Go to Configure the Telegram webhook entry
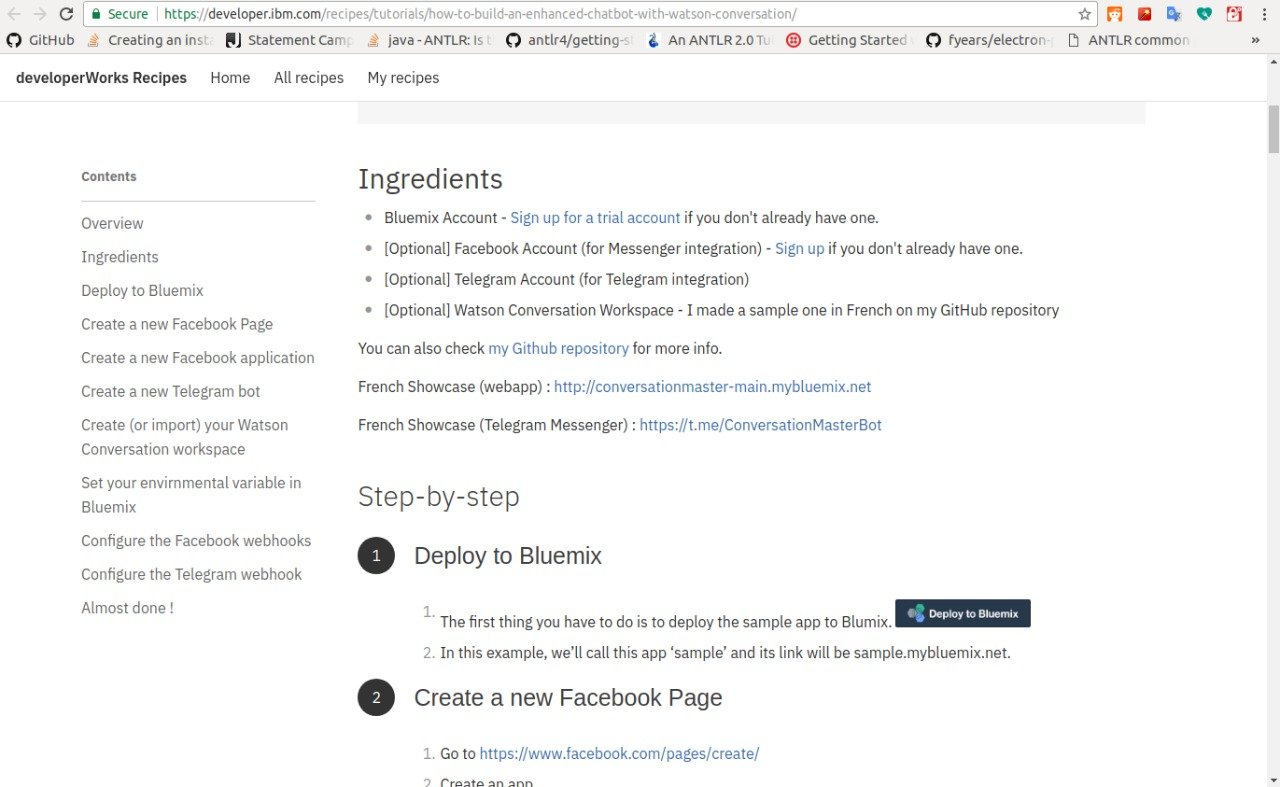The image size is (1280, 787). click(x=191, y=574)
